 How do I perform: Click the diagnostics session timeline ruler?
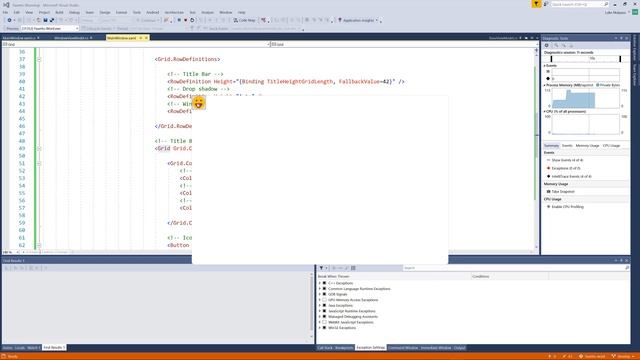point(586,59)
